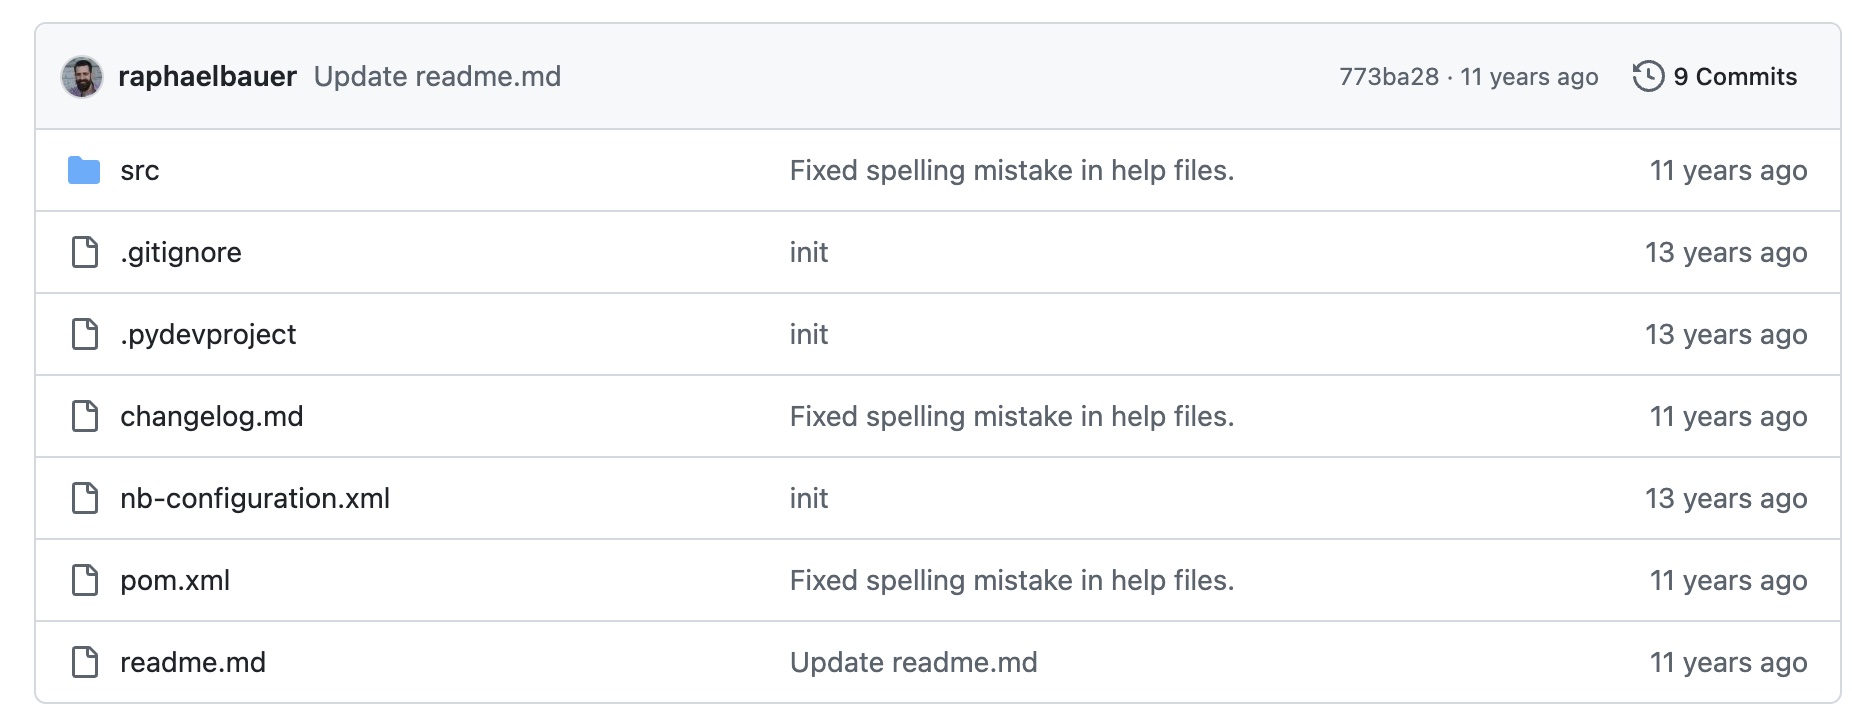This screenshot has width=1852, height=722.
Task: Open the readme.md file name
Action: 193,663
